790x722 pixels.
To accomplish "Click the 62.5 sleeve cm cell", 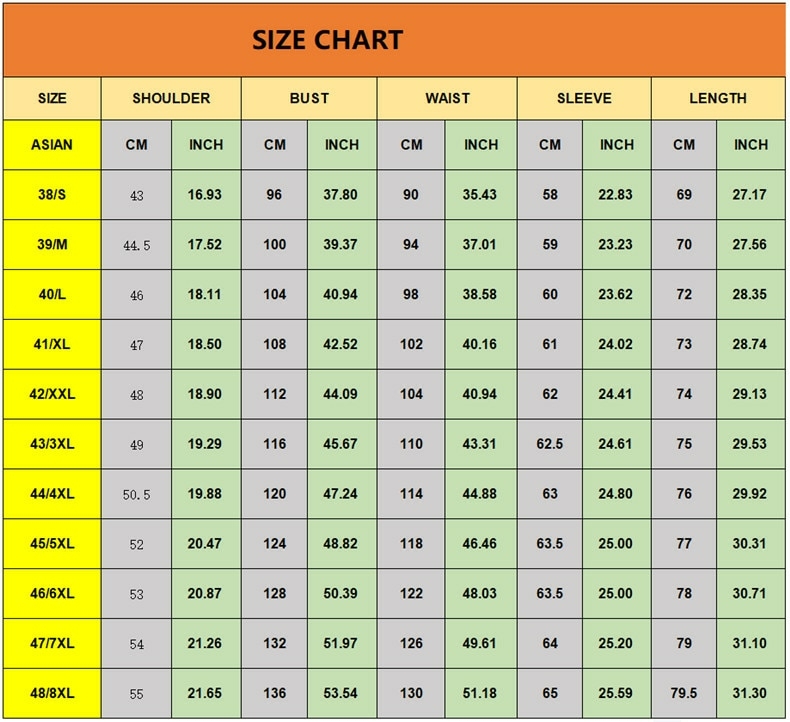I will tap(550, 444).
